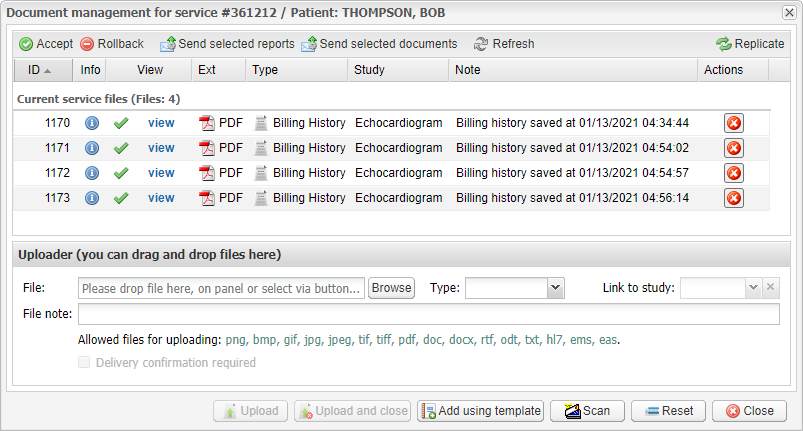Sort by Note column header
The height and width of the screenshot is (431, 803).
click(573, 70)
